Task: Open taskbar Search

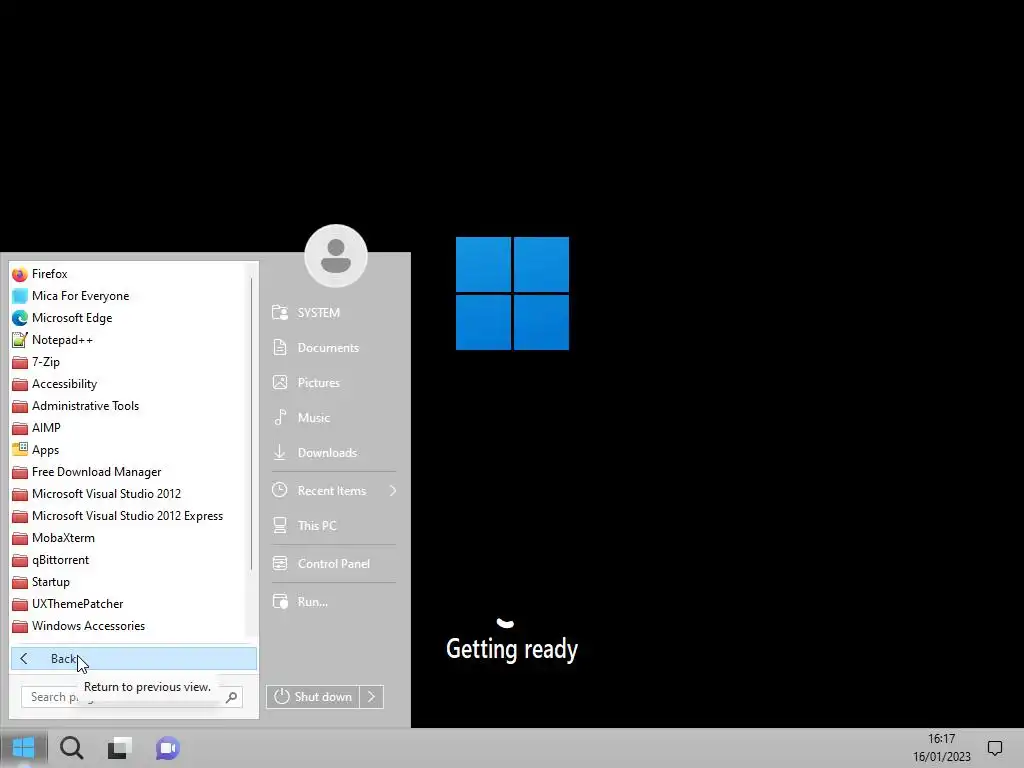Action: (71, 748)
